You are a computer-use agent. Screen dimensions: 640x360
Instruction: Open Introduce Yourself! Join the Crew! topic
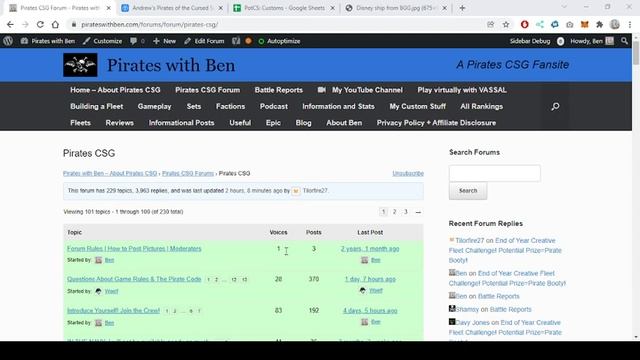[x=113, y=310]
